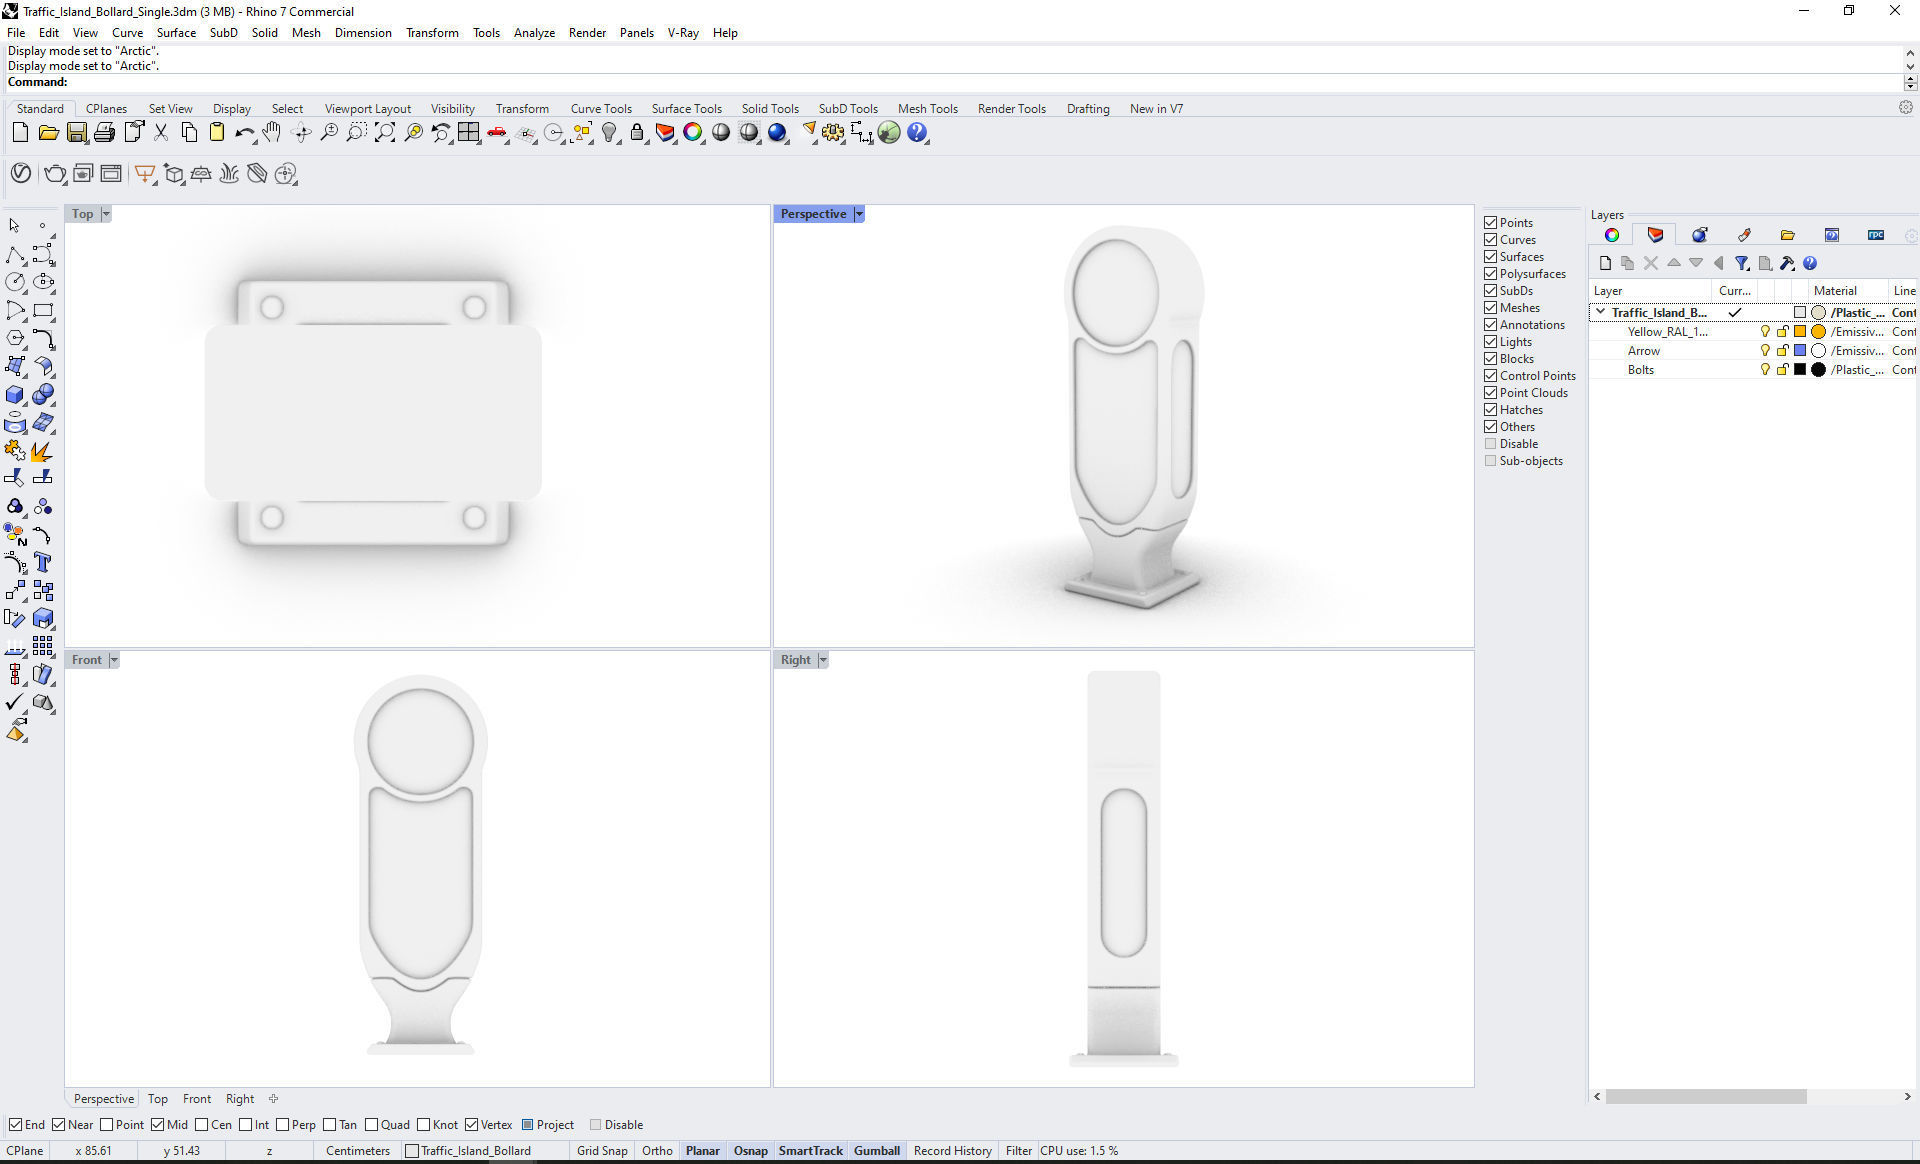The image size is (1920, 1164).
Task: Click the Save file floppy icon
Action: click(76, 133)
